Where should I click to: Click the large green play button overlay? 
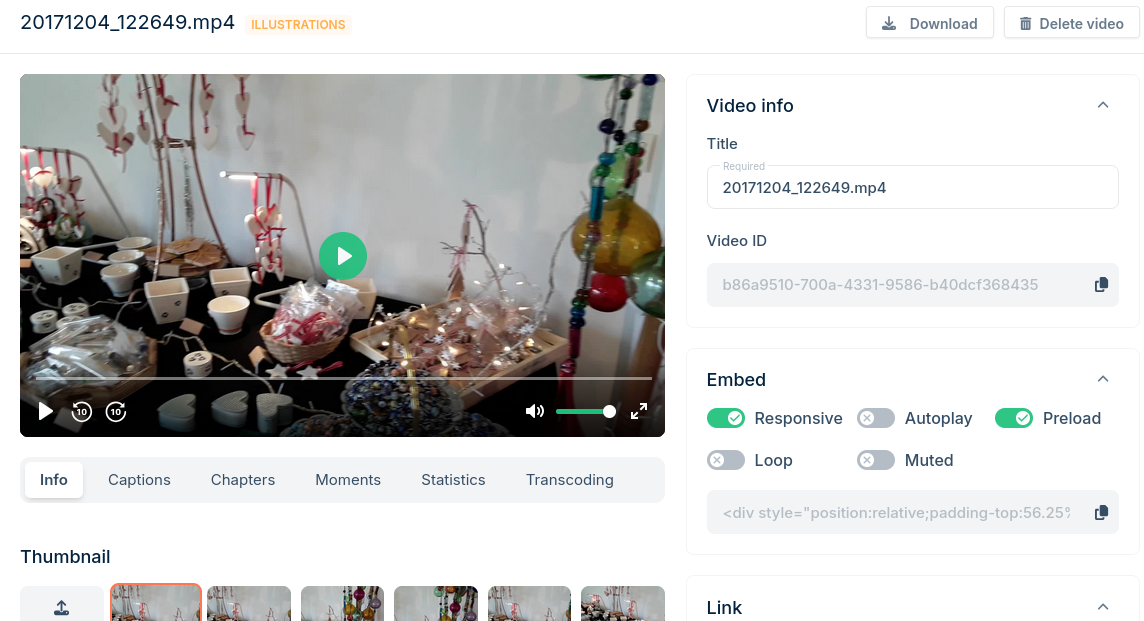(343, 256)
